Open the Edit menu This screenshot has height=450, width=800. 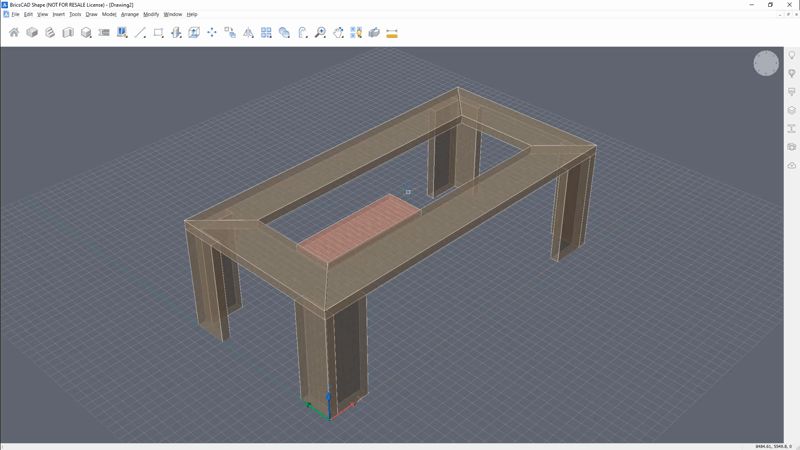point(28,14)
